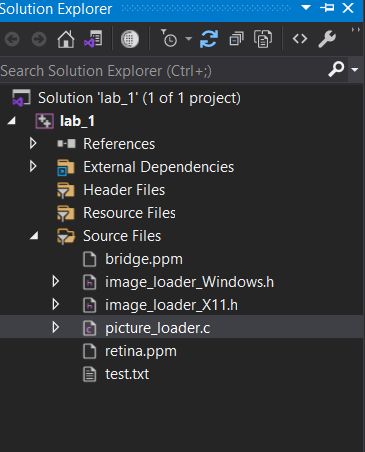Focus the Search Solution Explorer field
This screenshot has width=365, height=452.
click(x=162, y=71)
